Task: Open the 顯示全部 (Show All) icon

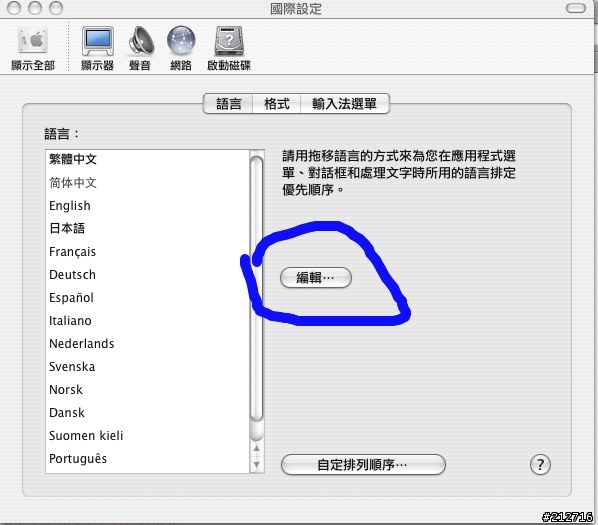Action: pos(33,49)
